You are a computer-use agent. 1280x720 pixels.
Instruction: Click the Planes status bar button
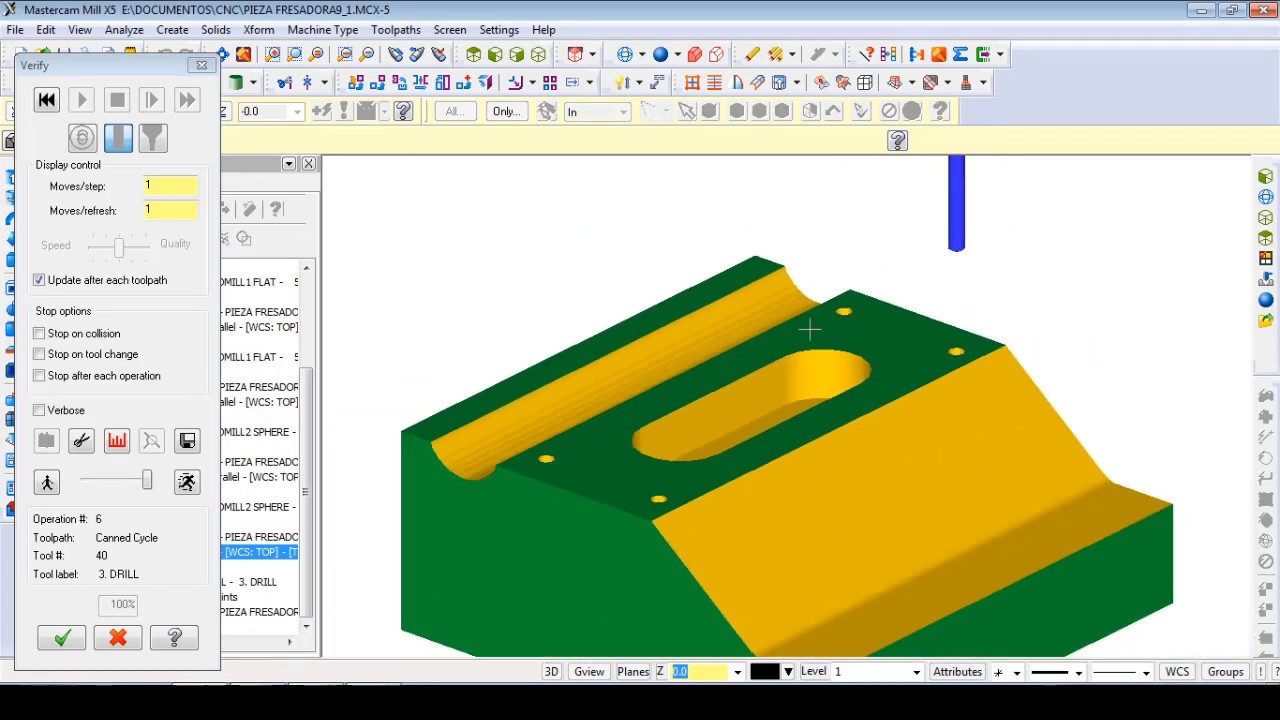click(x=633, y=672)
